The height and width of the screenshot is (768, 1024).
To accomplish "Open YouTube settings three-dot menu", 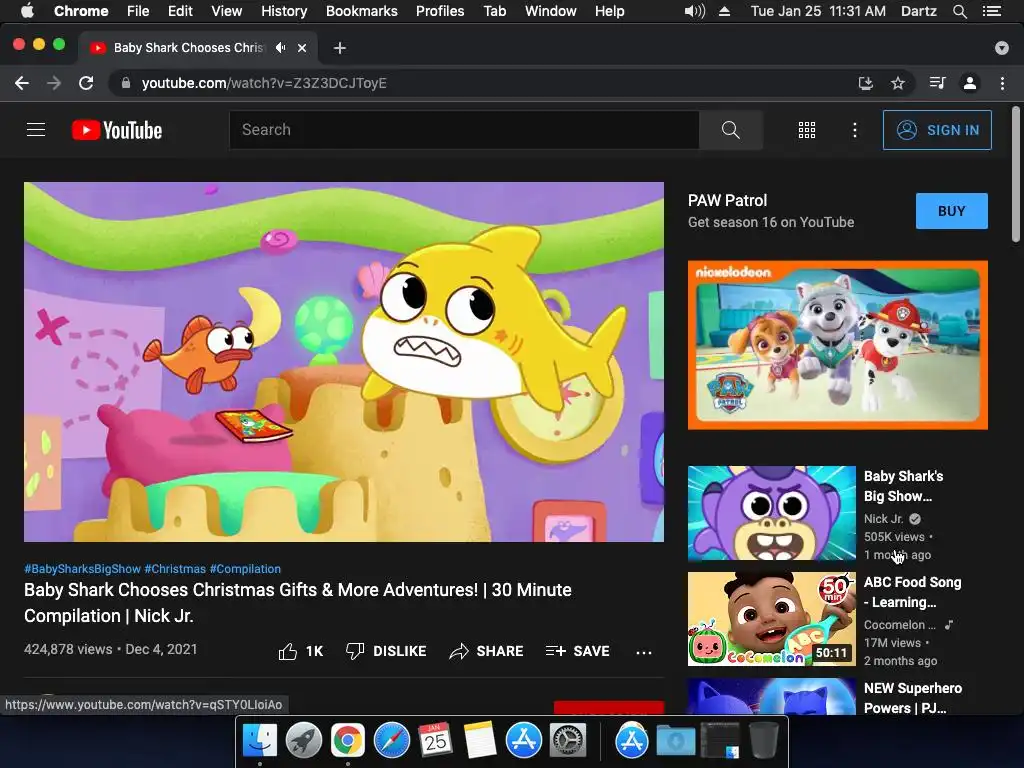I will 854,130.
